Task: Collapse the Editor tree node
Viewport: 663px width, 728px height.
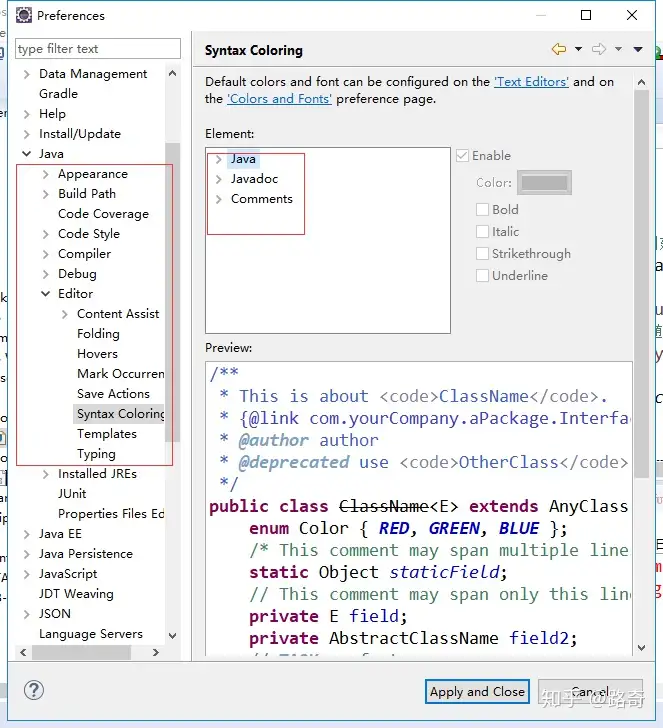Action: click(x=46, y=294)
